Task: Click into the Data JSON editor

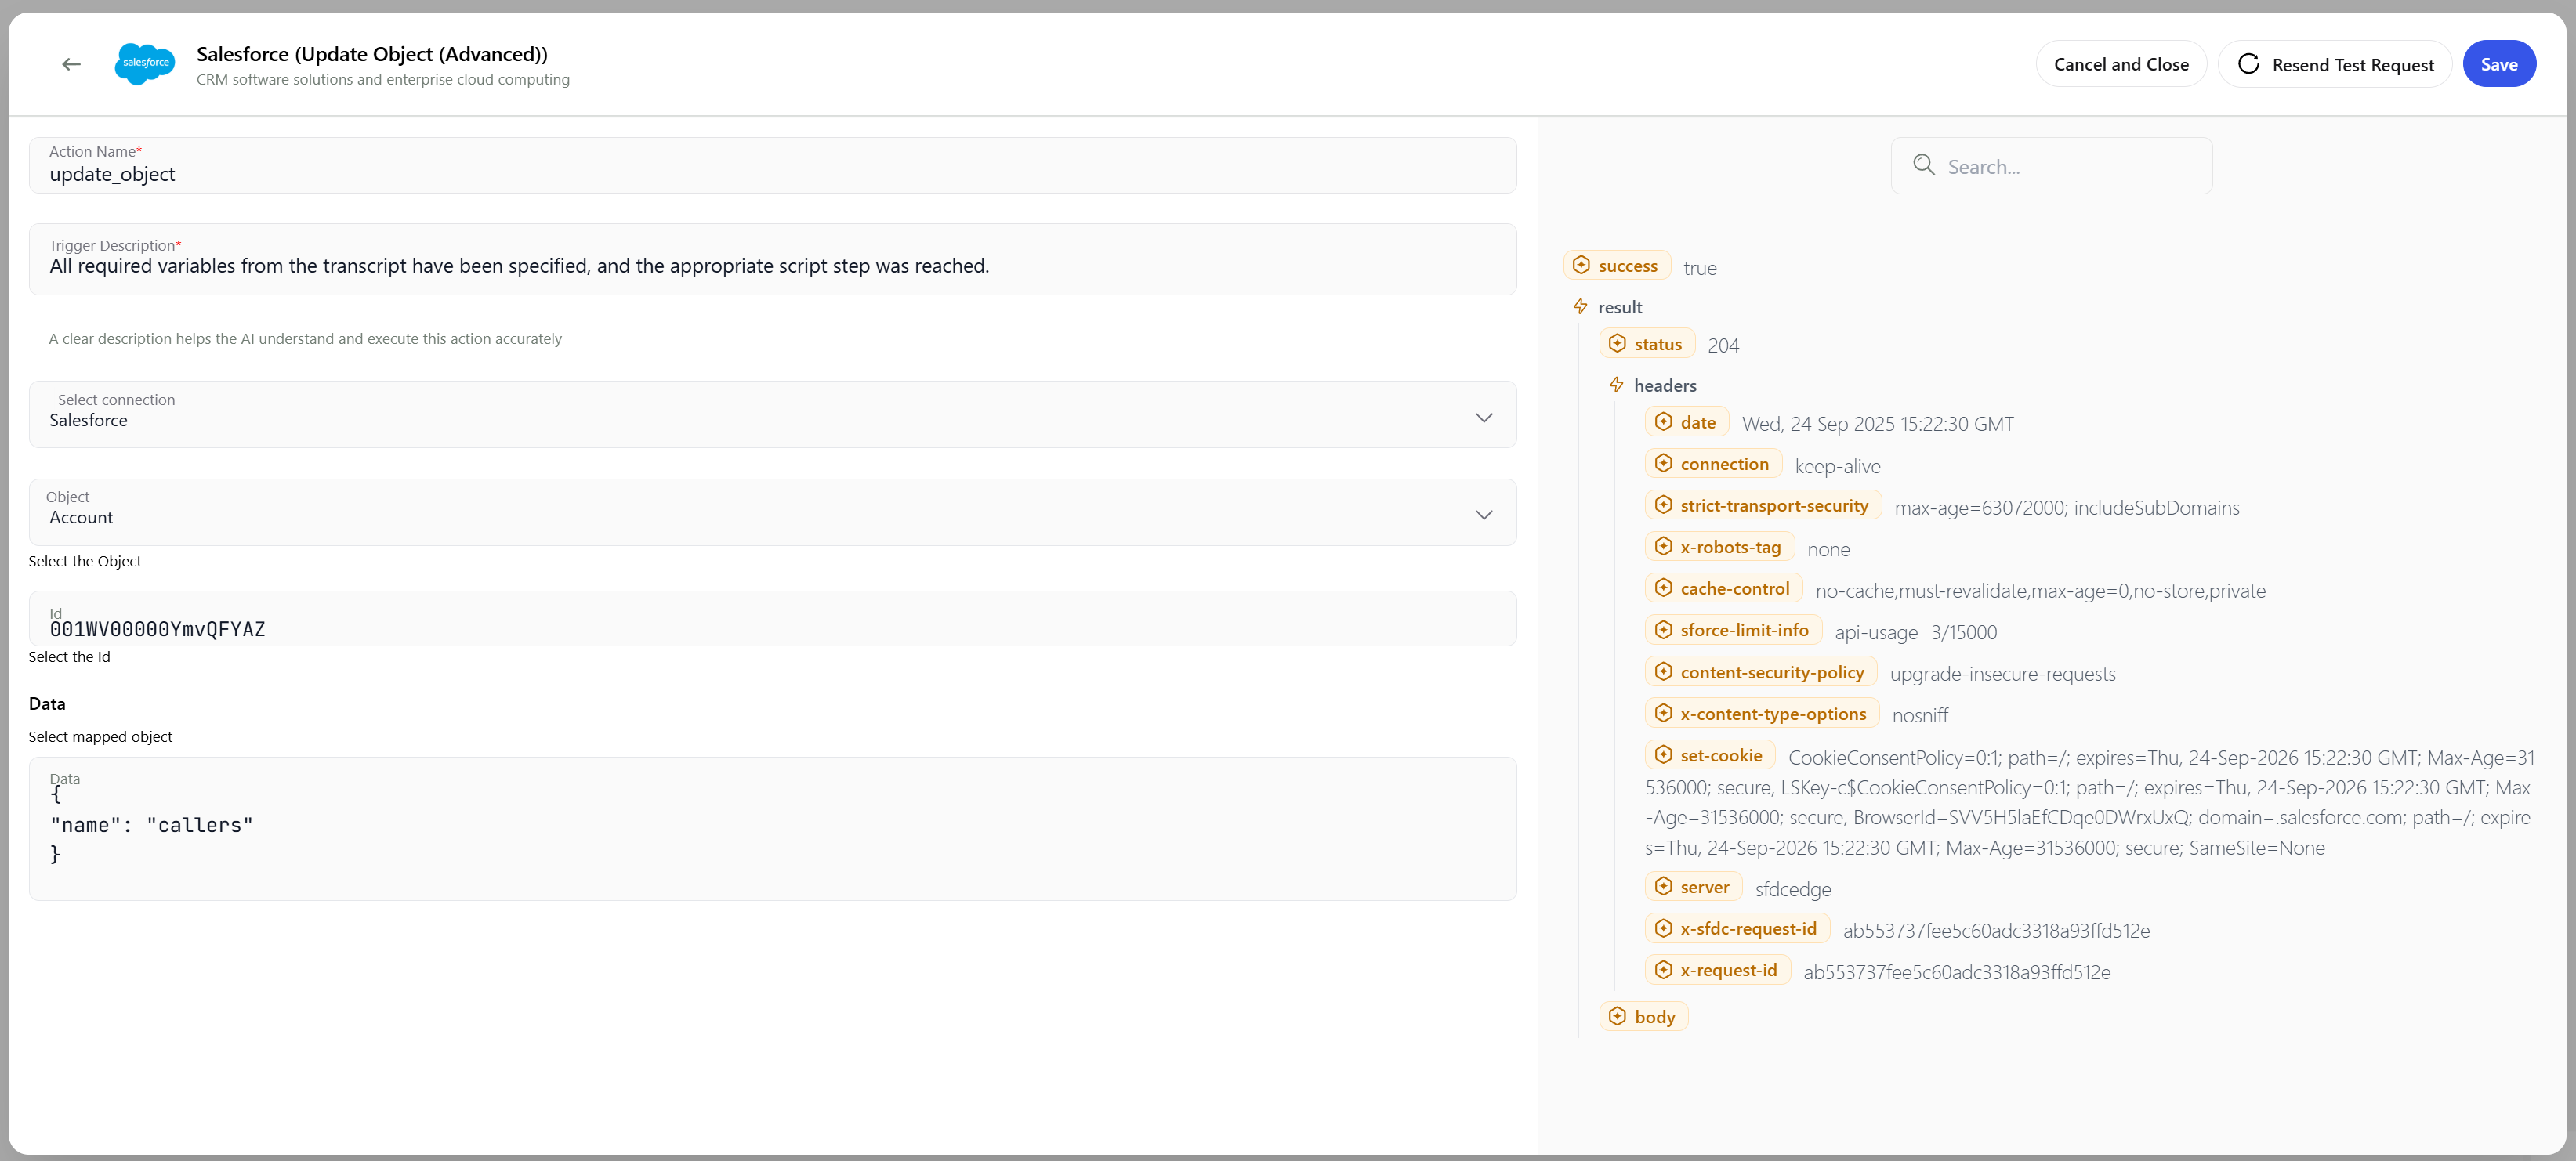Action: point(772,828)
